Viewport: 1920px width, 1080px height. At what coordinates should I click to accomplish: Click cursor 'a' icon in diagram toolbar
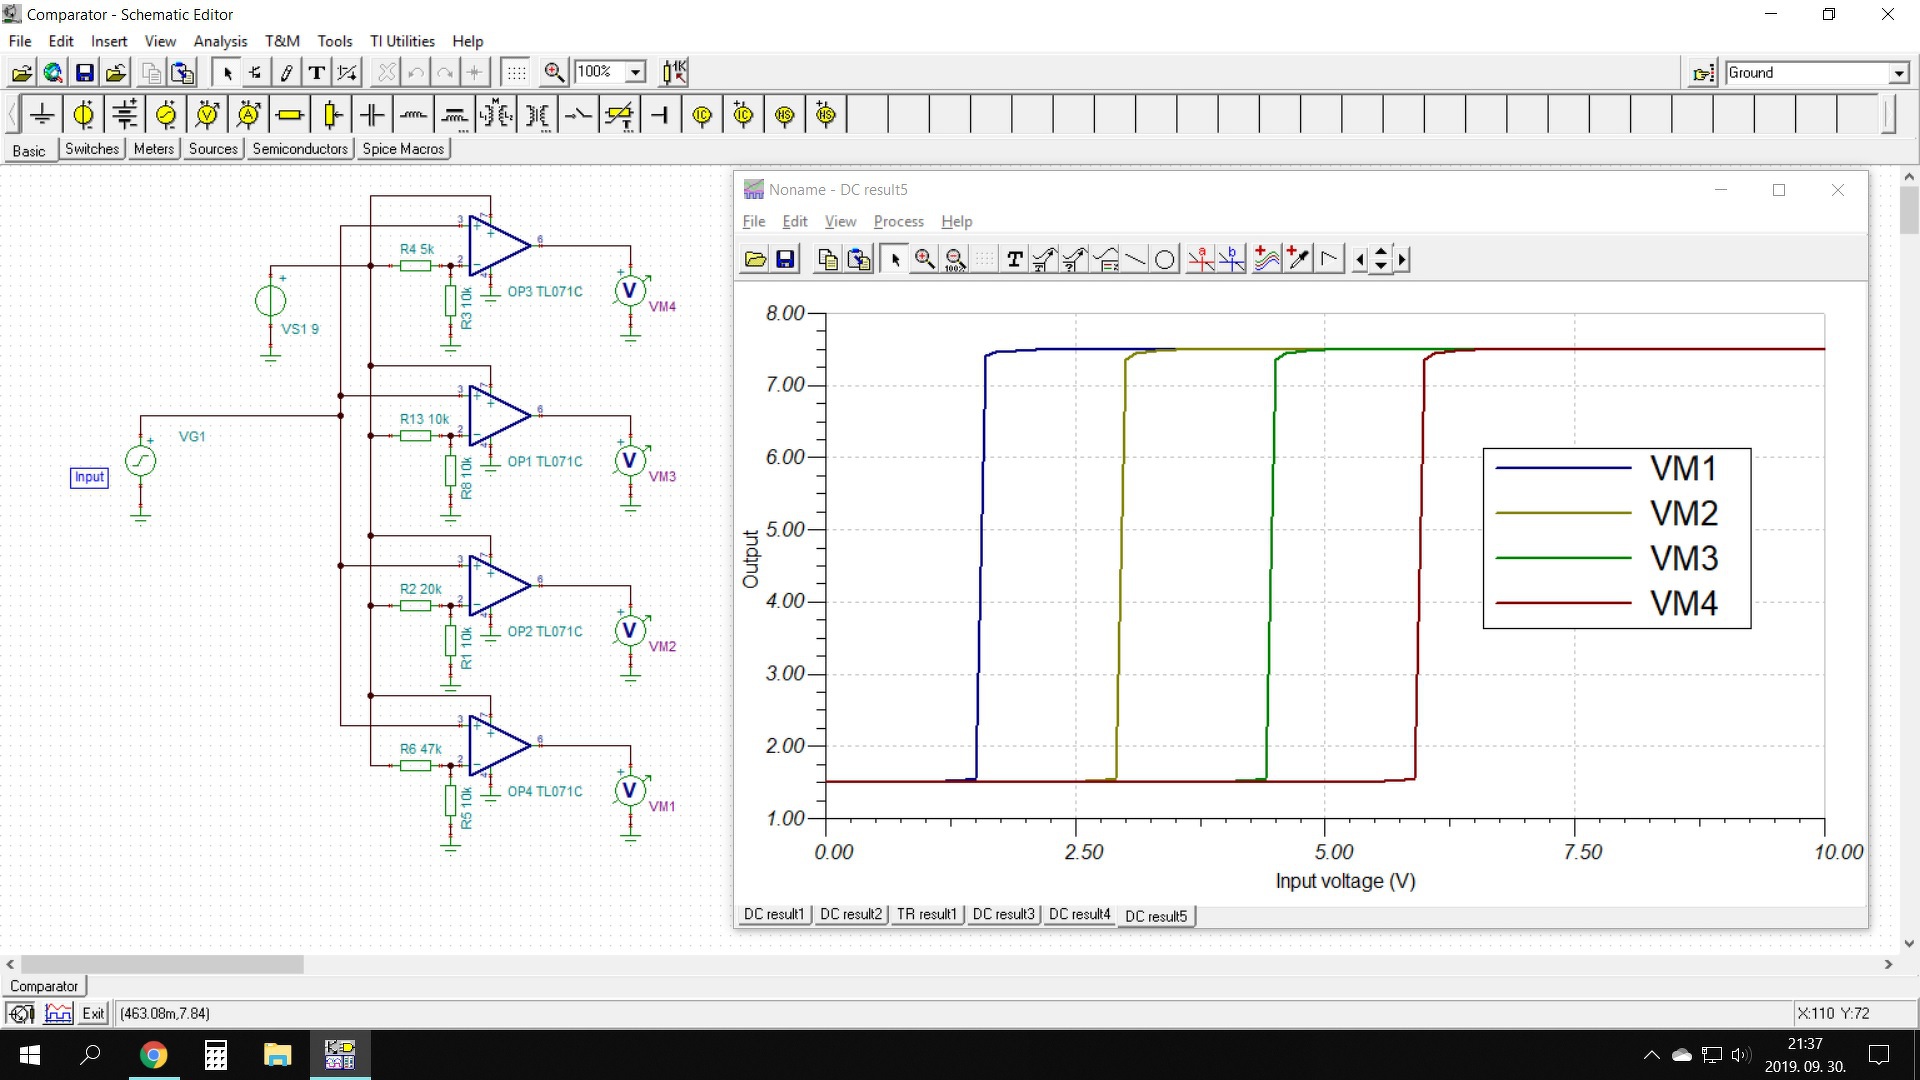point(1200,260)
